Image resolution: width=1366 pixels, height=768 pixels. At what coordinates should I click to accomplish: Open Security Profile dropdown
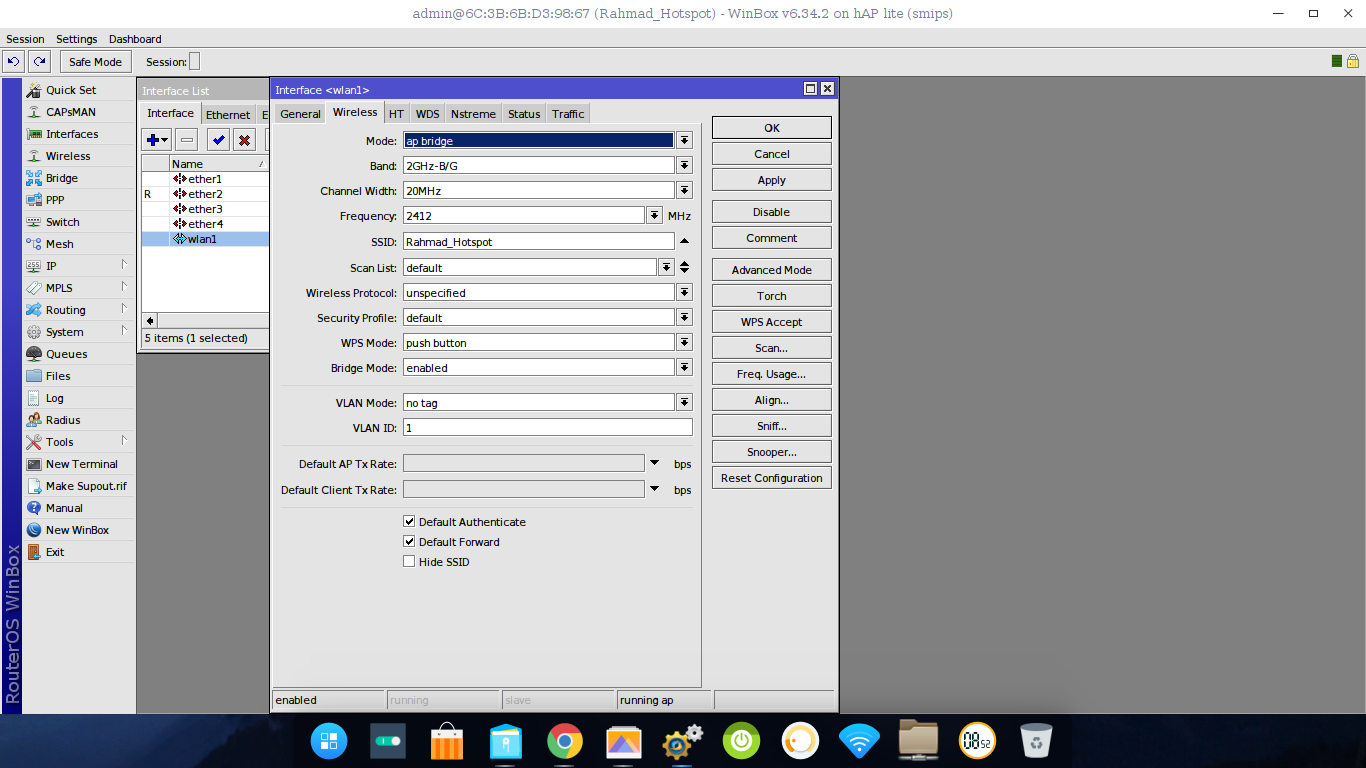685,318
